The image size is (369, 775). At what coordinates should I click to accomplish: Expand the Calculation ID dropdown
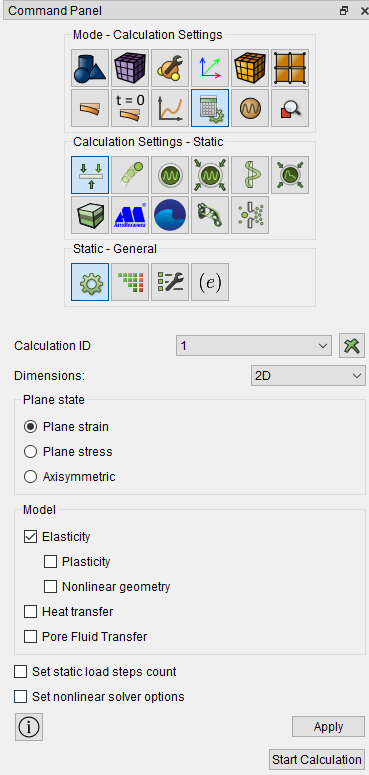pyautogui.click(x=253, y=345)
